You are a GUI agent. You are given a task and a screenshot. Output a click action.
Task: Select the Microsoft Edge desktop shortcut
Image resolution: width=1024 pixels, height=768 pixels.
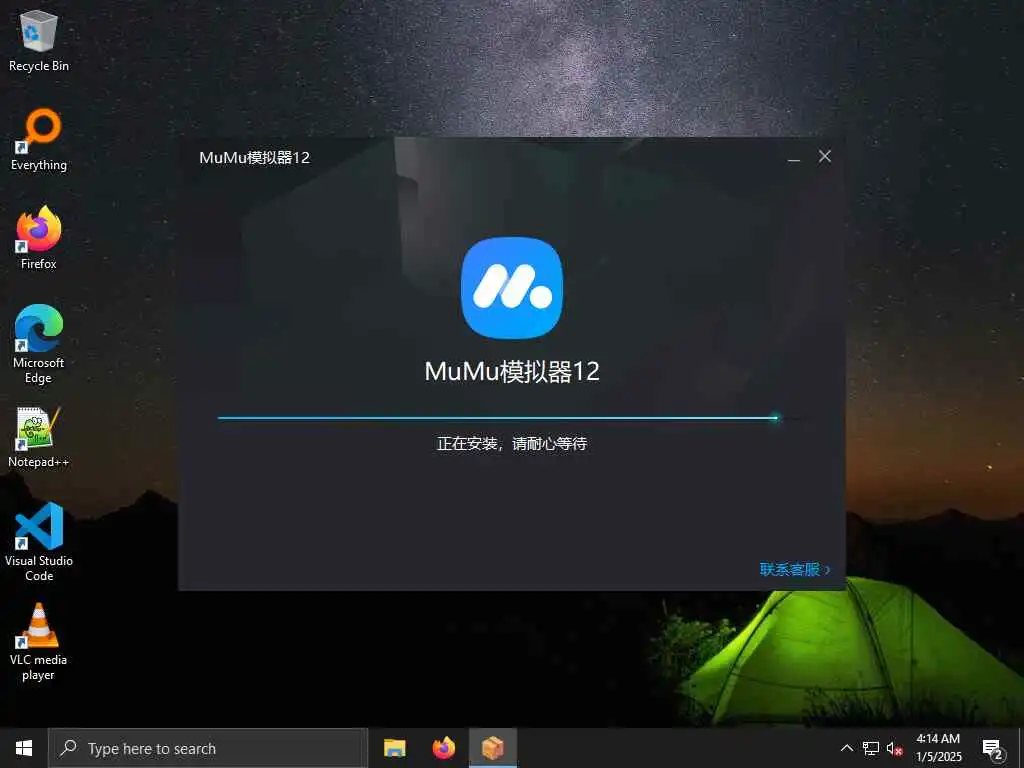point(39,344)
